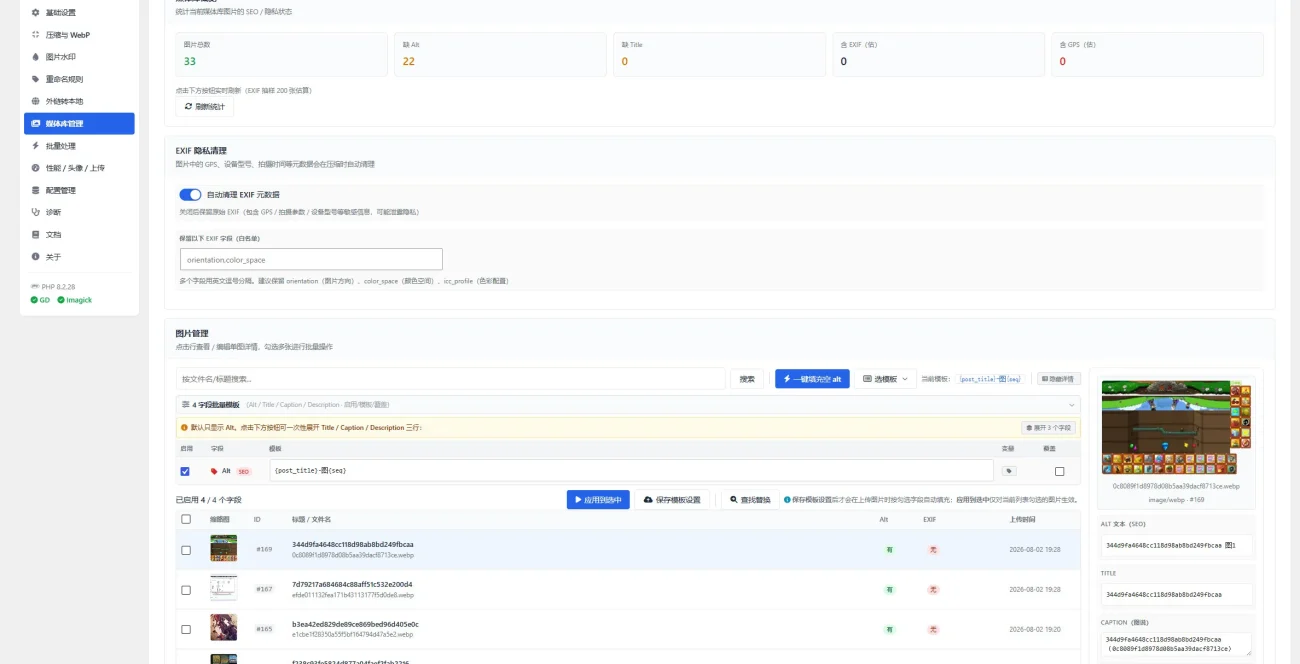Select the checkbox for image #165
1300x664 pixels.
(186, 630)
